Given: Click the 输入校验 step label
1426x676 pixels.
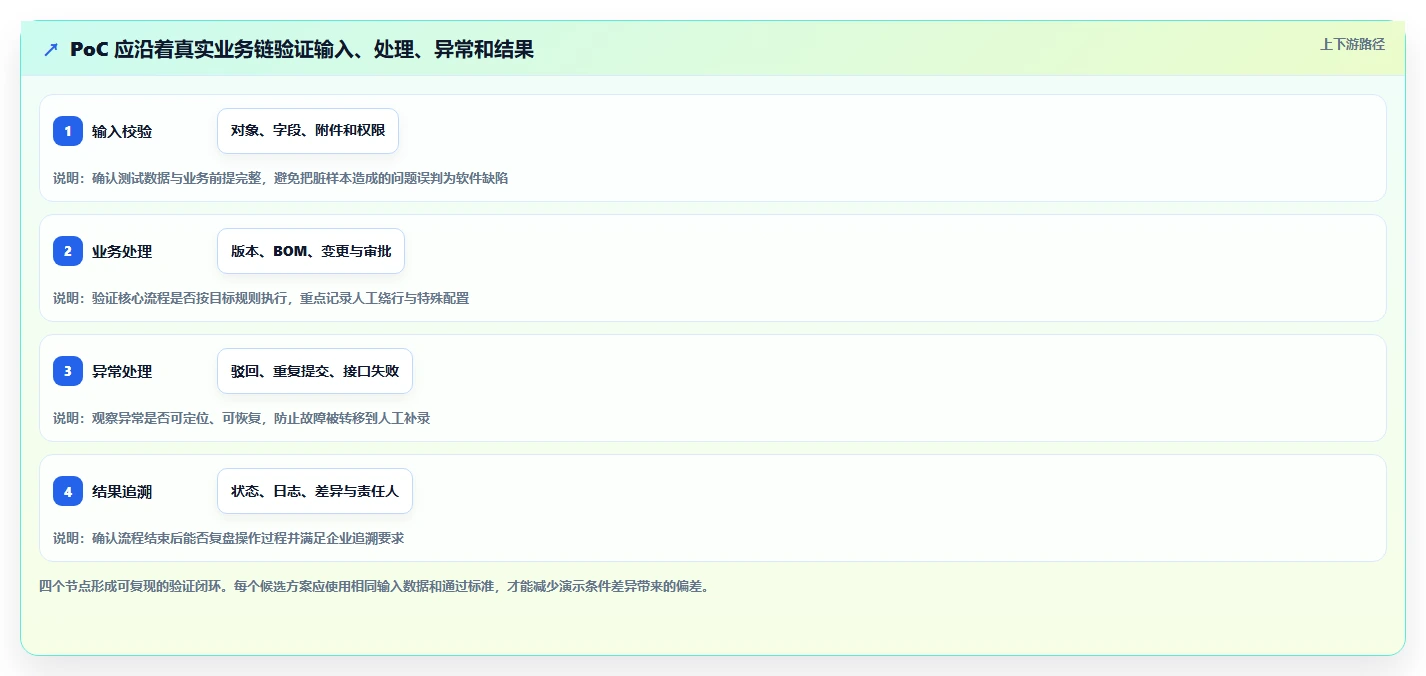Looking at the screenshot, I should 122,132.
